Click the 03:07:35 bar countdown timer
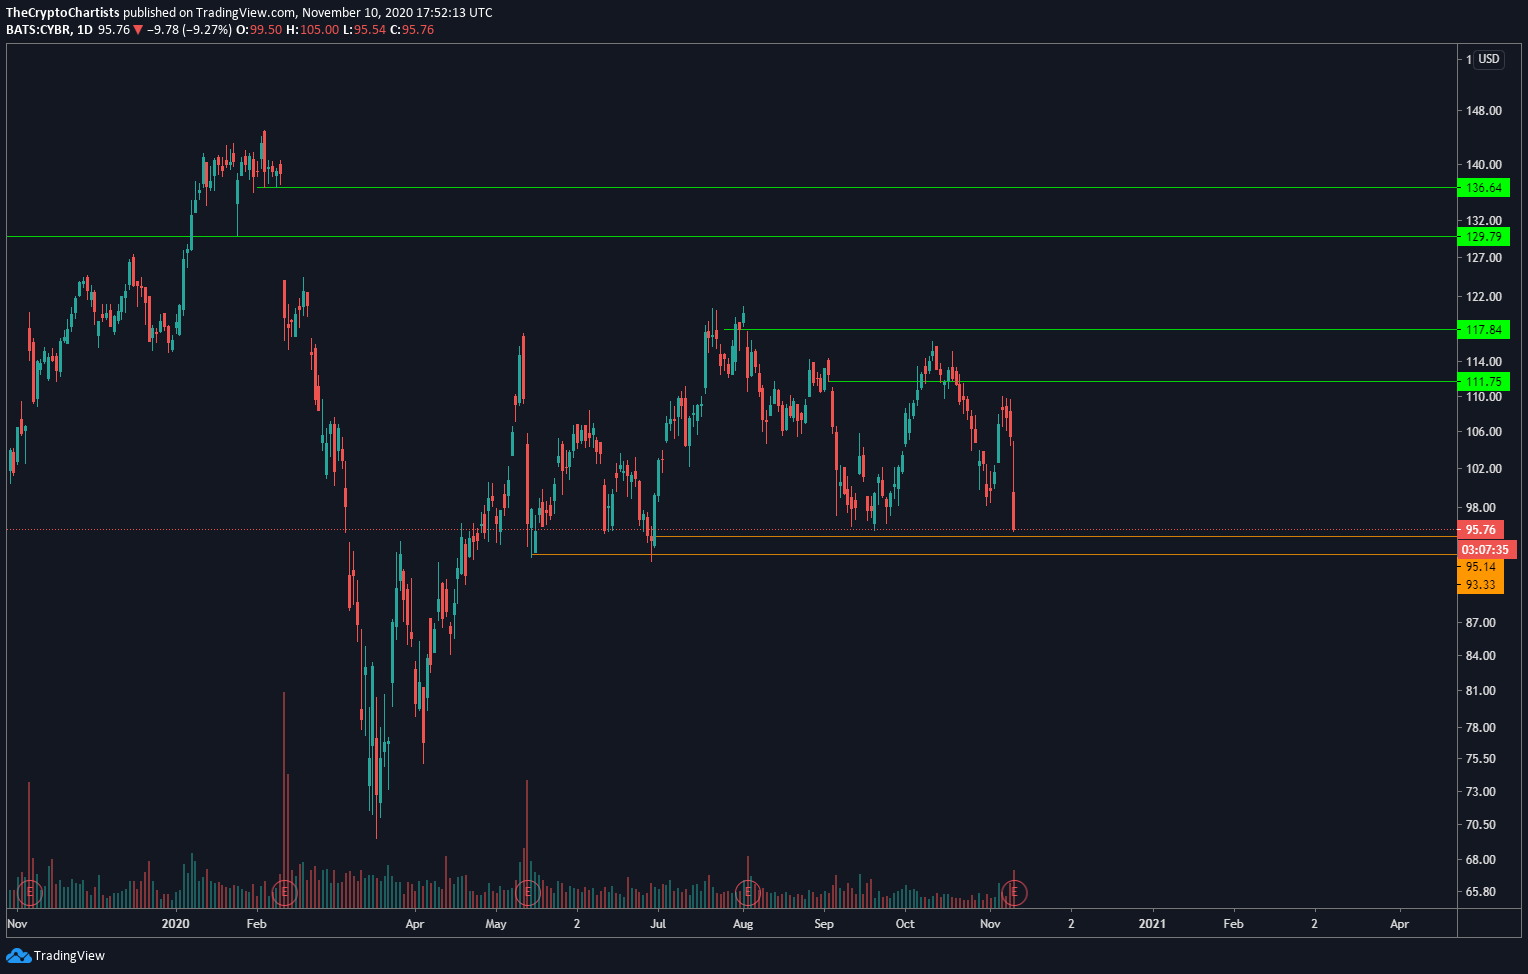The image size is (1528, 974). (1485, 550)
